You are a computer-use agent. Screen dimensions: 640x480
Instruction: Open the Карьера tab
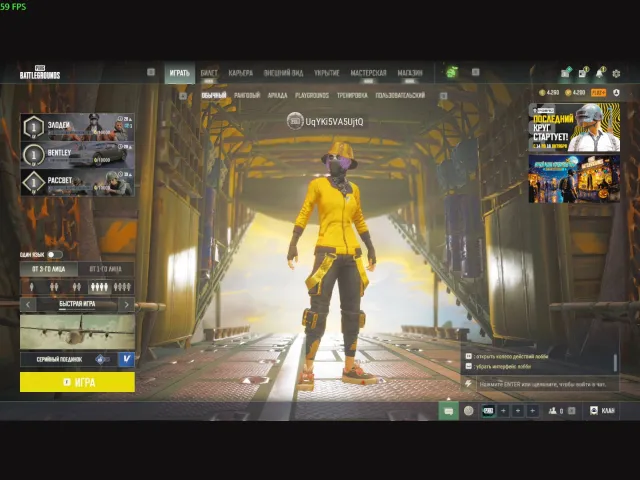pyautogui.click(x=240, y=73)
